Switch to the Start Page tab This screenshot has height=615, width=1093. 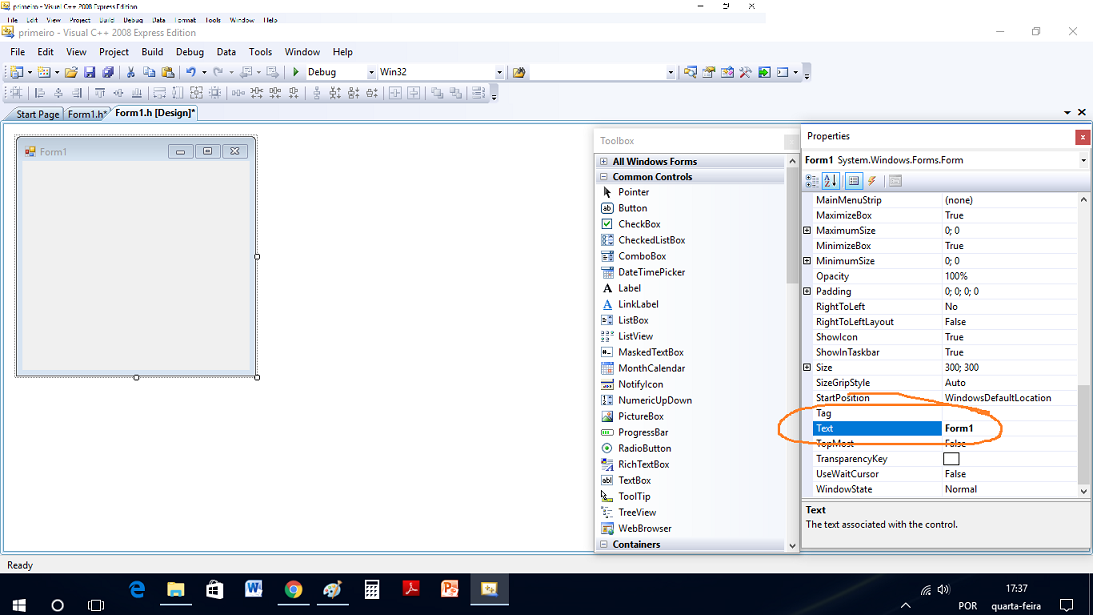pos(38,114)
